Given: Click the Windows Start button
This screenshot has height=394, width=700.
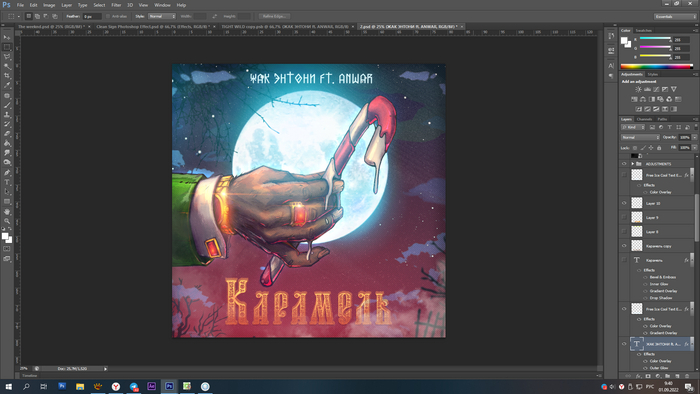Looking at the screenshot, I should 8,386.
